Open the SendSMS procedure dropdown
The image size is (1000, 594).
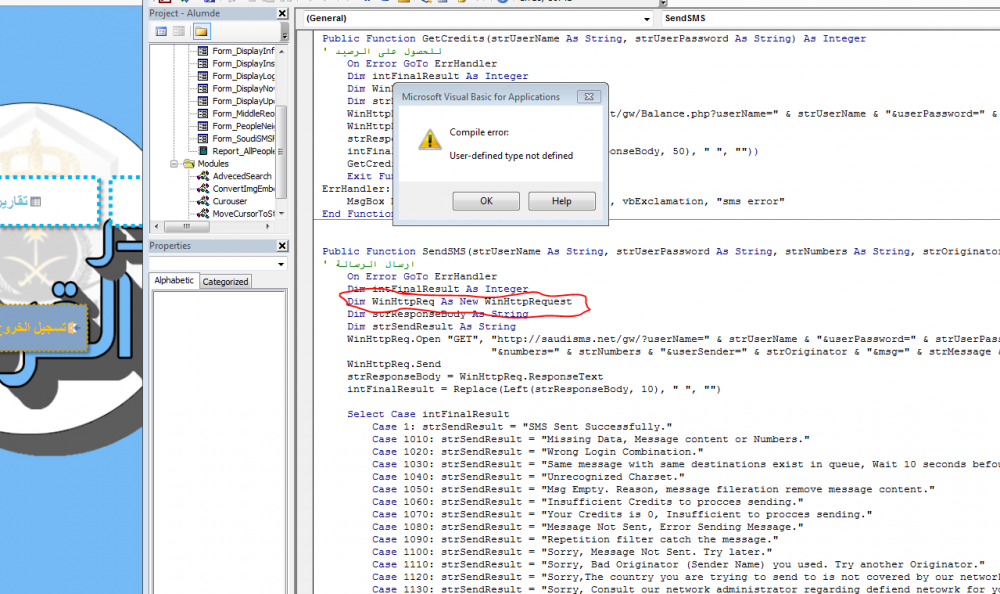[828, 18]
